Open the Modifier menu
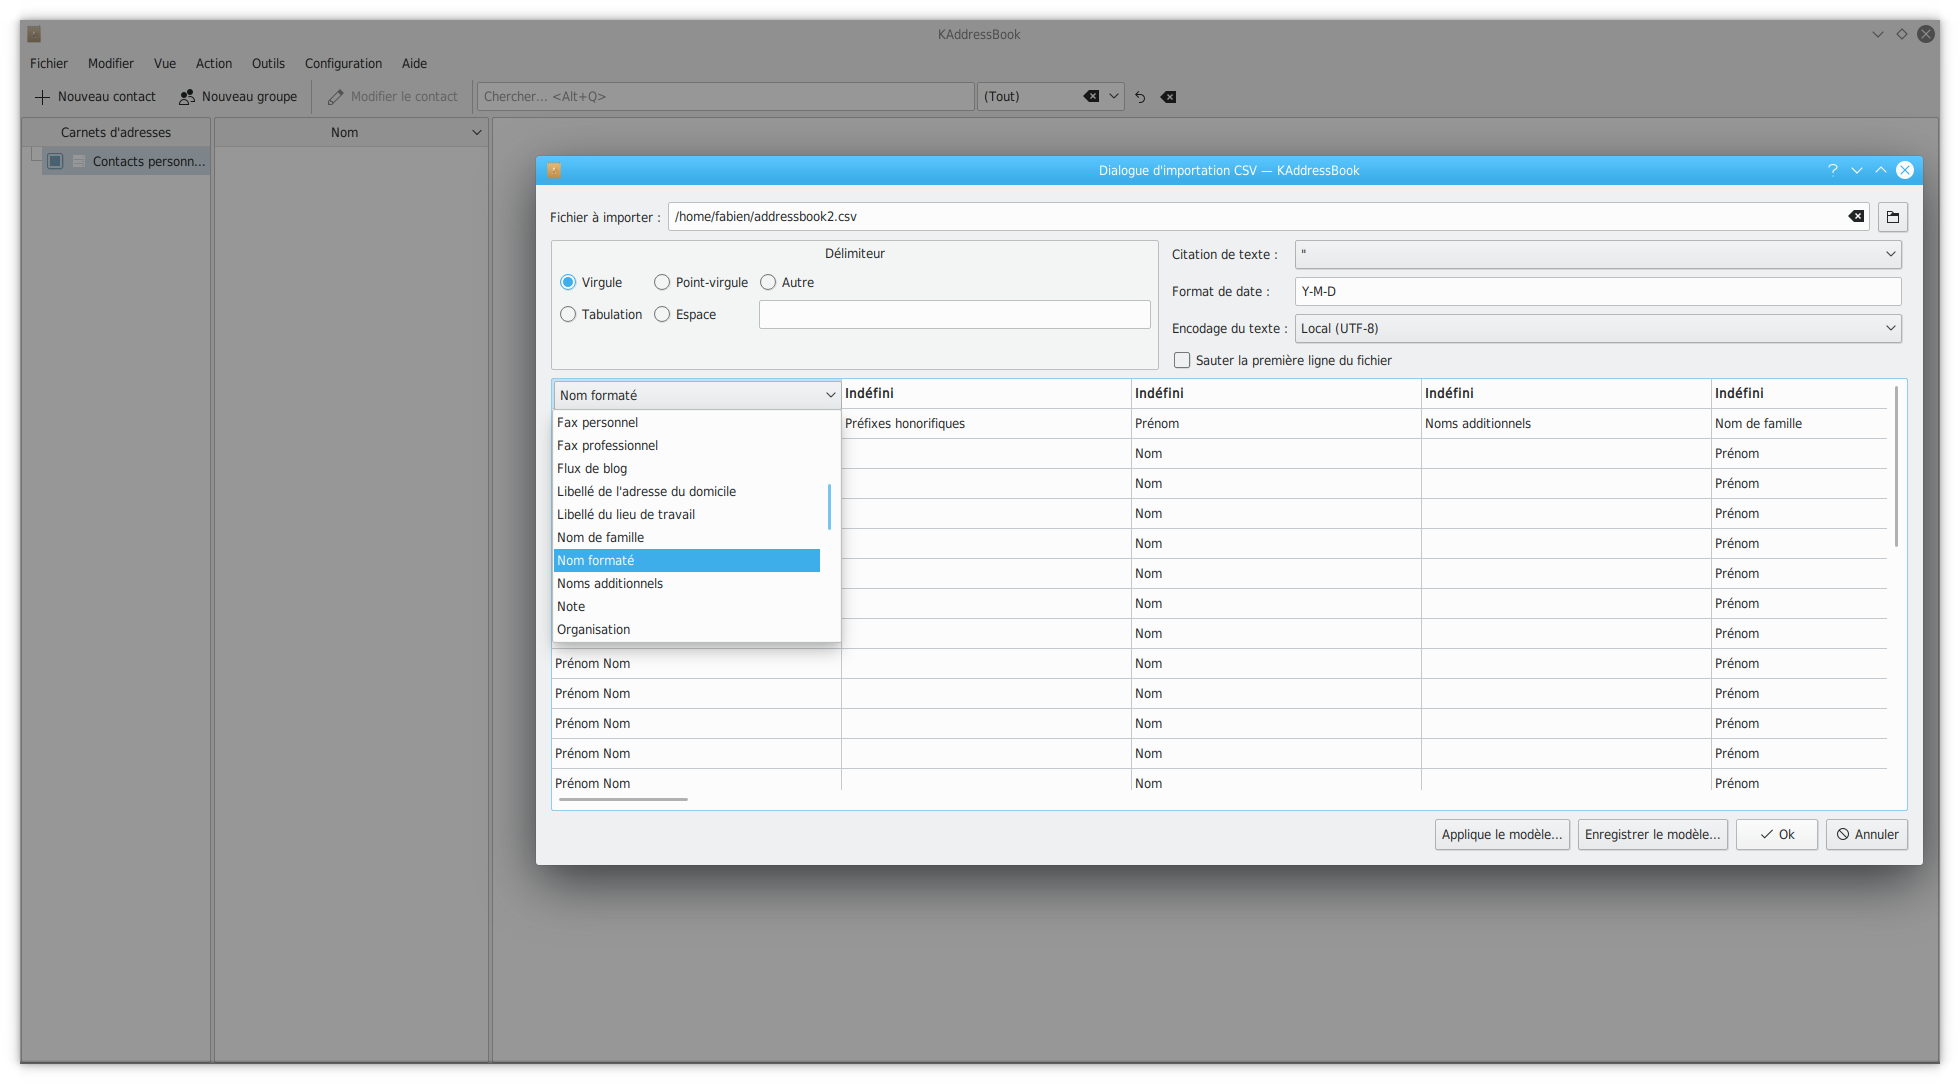1960x1084 pixels. tap(111, 63)
